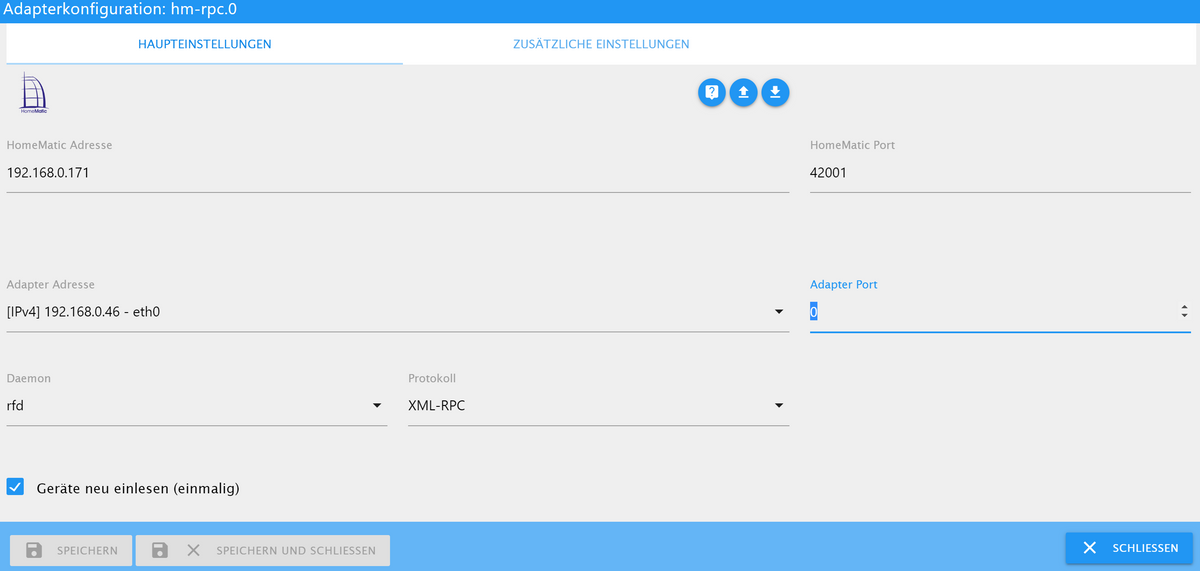The height and width of the screenshot is (571, 1200).
Task: Click the upload configuration arrow icon
Action: pos(743,92)
